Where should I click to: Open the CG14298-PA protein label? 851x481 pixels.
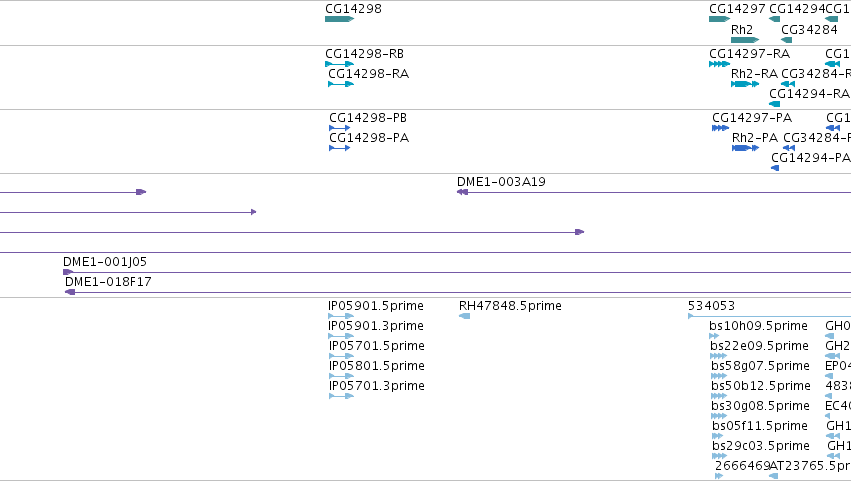pos(369,138)
